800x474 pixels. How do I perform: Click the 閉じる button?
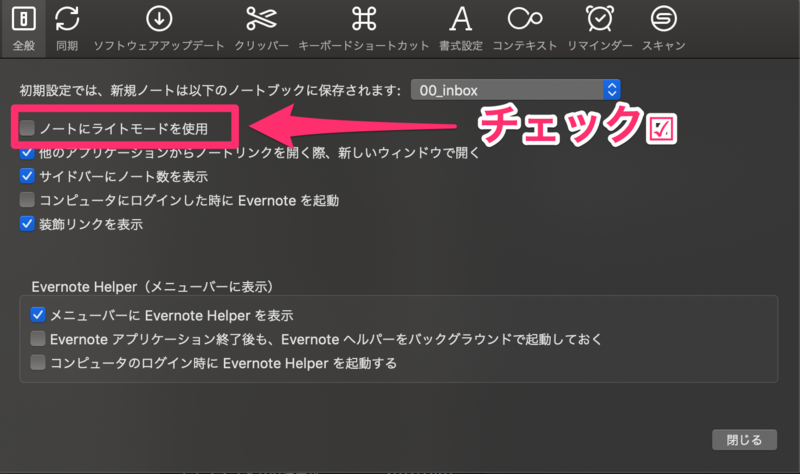click(744, 440)
